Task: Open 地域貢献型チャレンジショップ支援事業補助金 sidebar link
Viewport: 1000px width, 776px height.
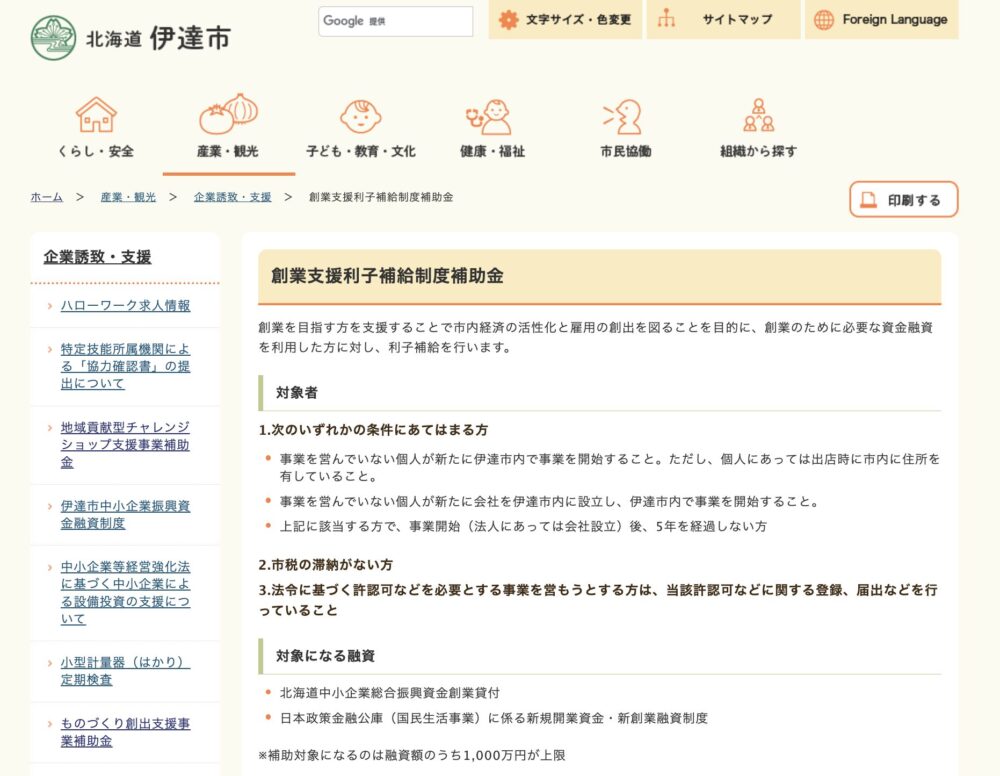Action: tap(124, 445)
